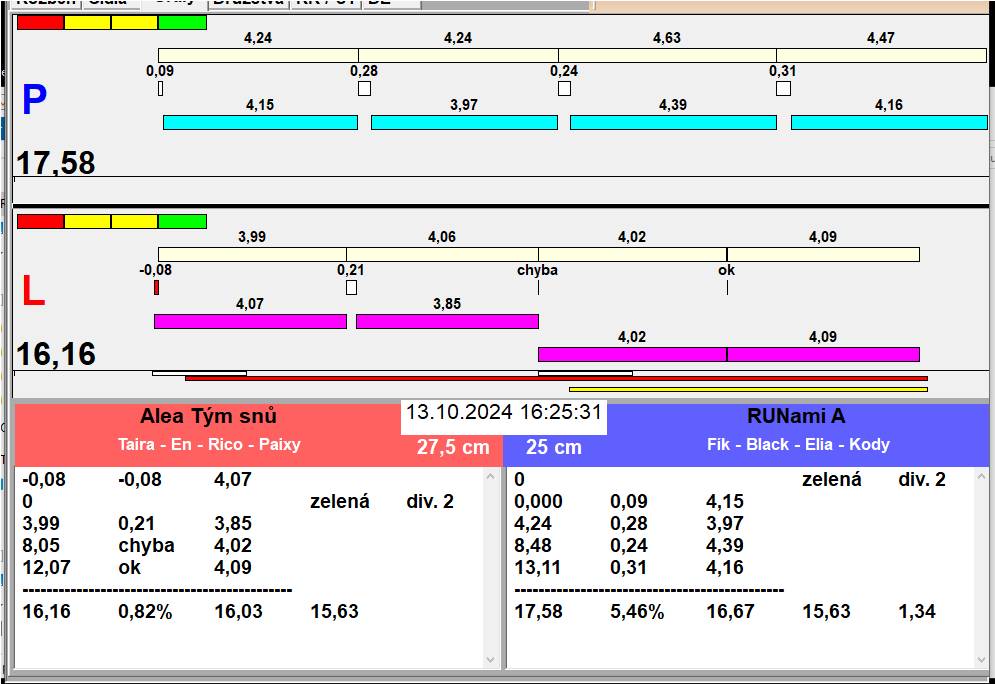The height and width of the screenshot is (684, 995).
Task: Click the RUNami A team header
Action: (796, 417)
